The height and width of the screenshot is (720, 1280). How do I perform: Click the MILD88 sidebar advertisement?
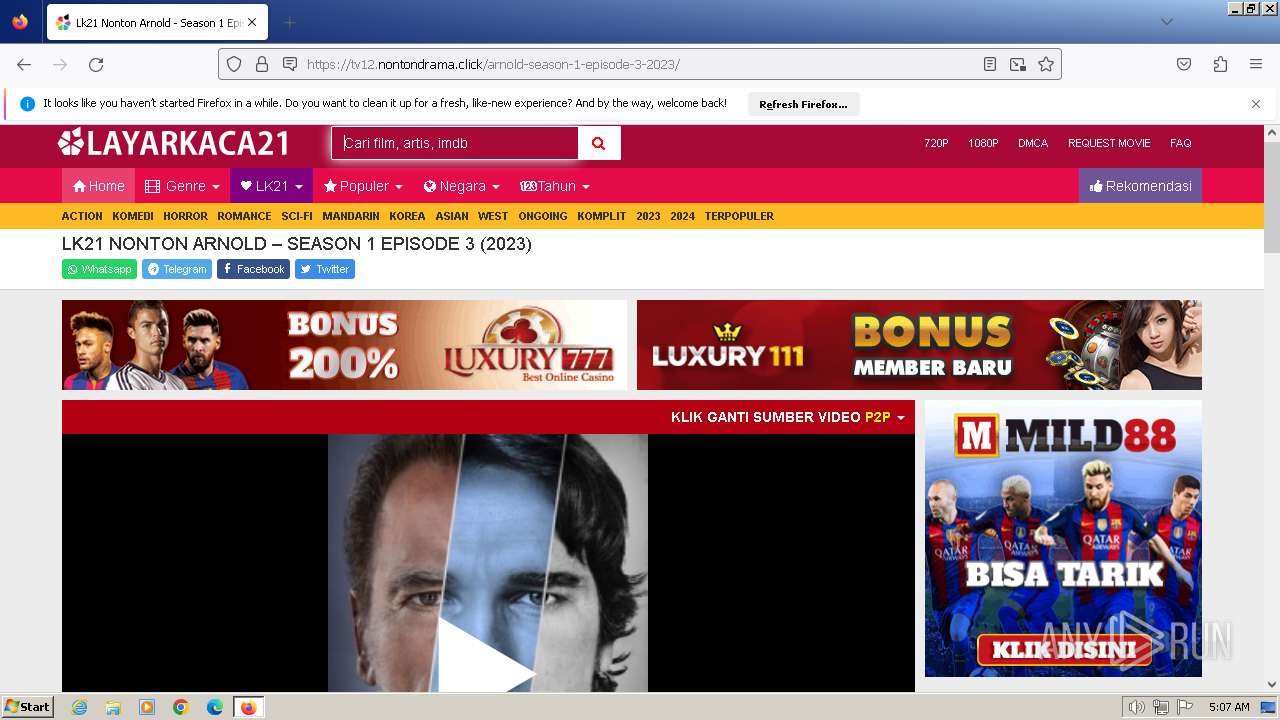pos(1063,538)
